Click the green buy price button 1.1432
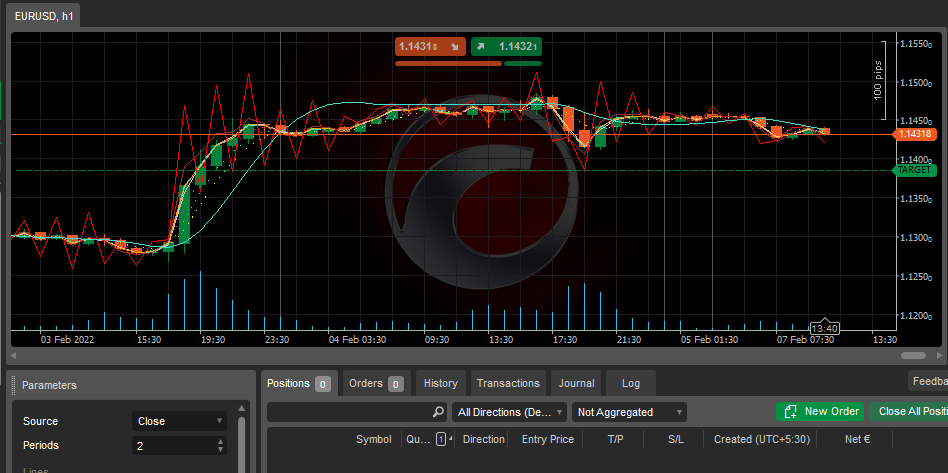Viewport: 948px width, 473px height. click(x=506, y=46)
